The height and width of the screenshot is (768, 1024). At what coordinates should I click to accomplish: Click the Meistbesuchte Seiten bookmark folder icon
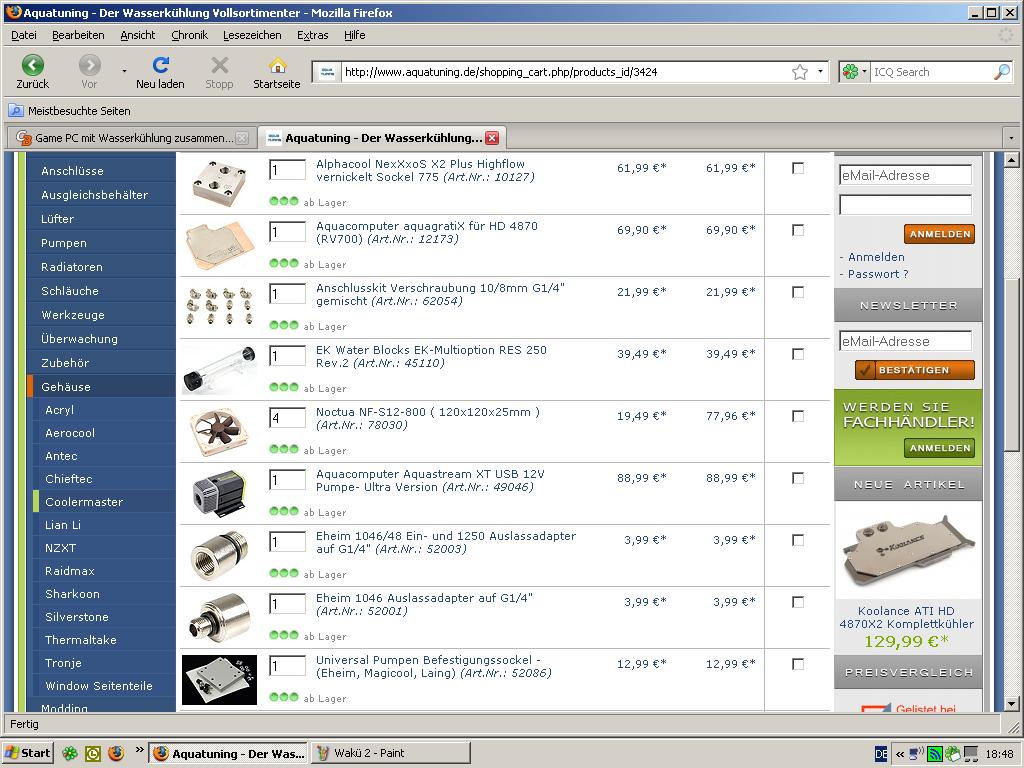(16, 111)
